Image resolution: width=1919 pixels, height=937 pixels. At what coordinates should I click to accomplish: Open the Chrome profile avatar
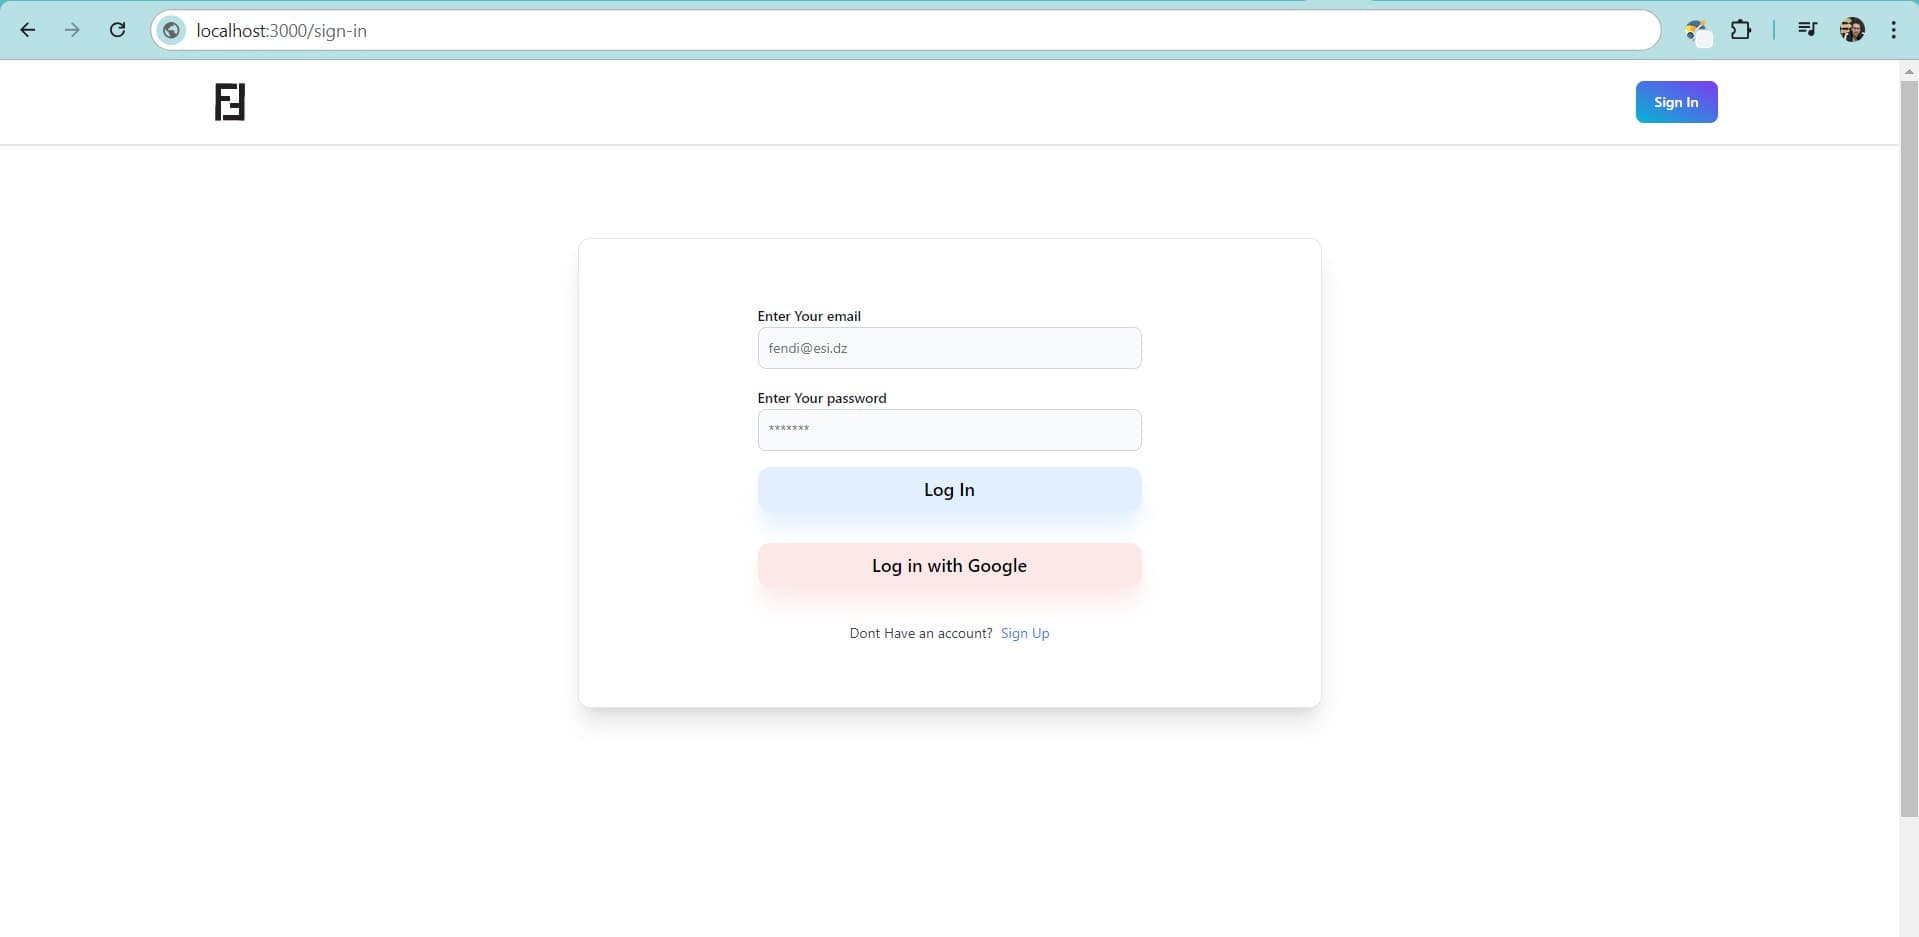1852,30
